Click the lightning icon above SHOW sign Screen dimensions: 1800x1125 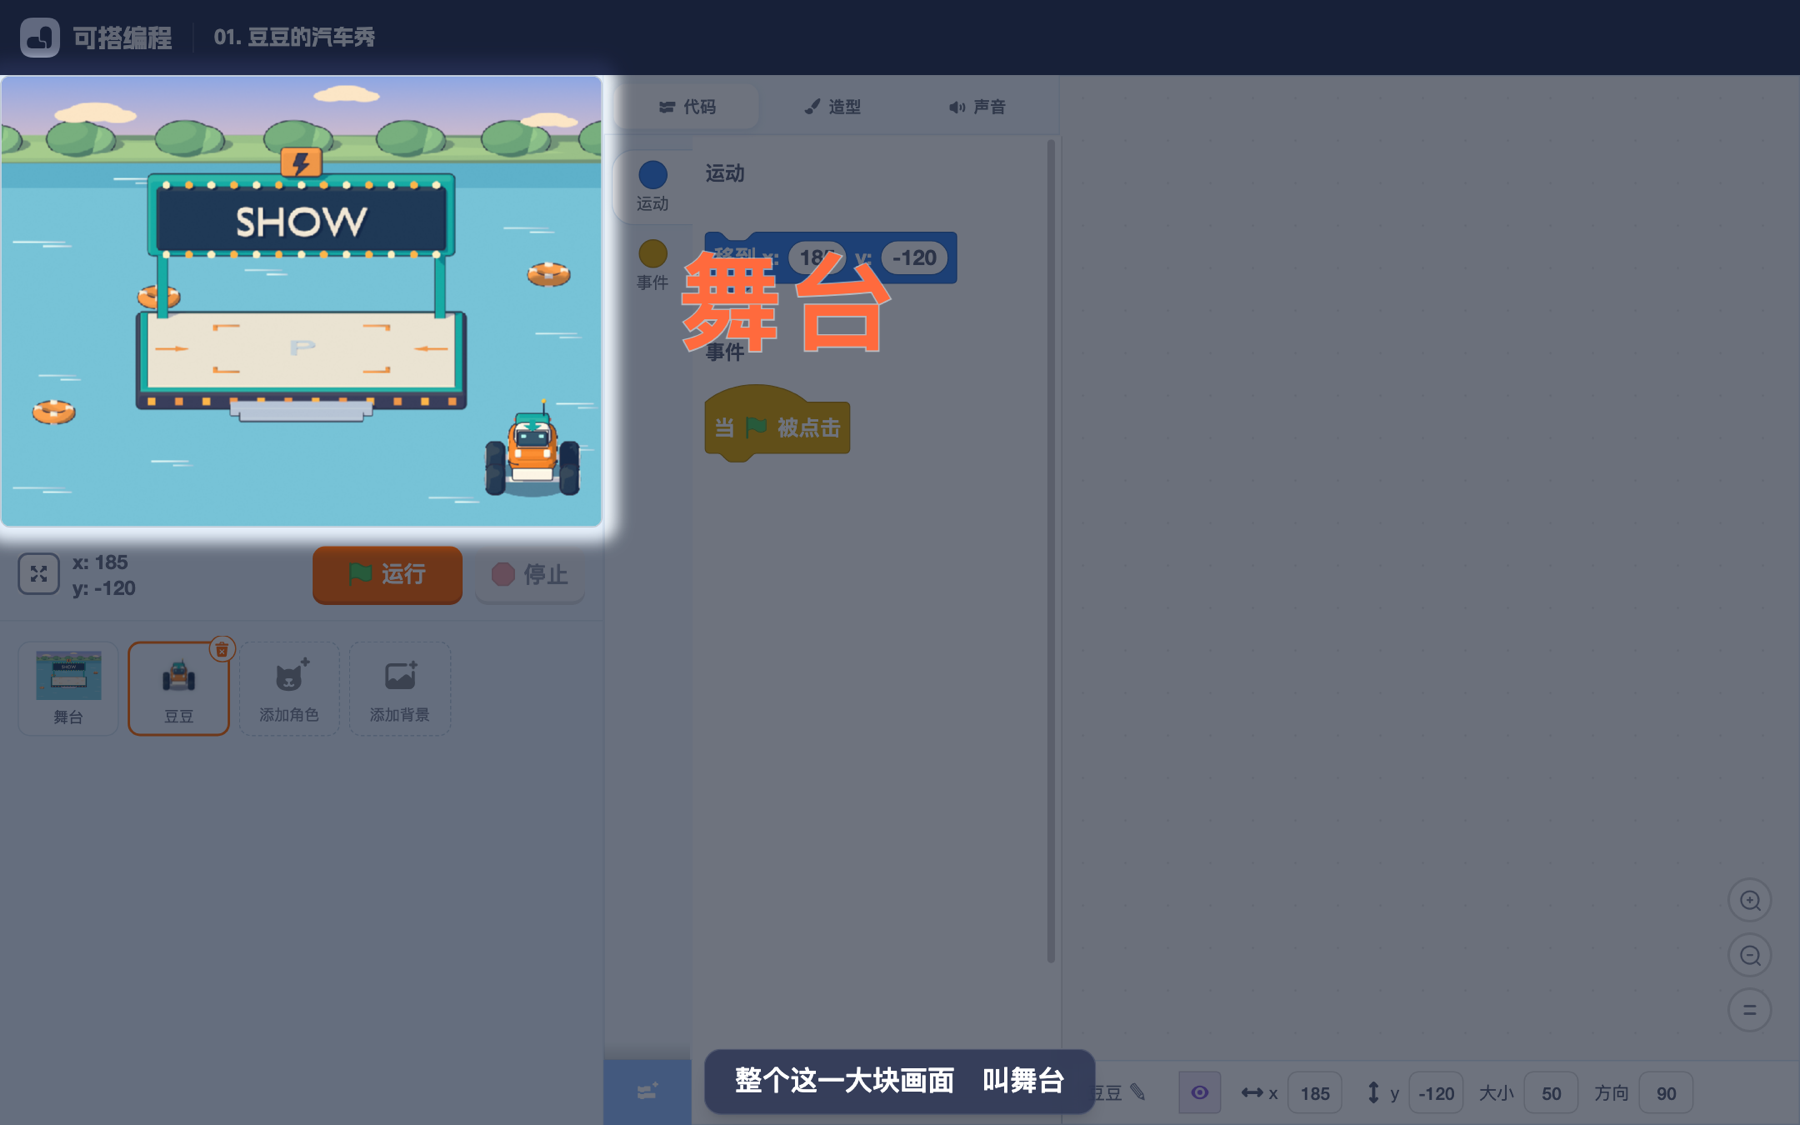301,162
